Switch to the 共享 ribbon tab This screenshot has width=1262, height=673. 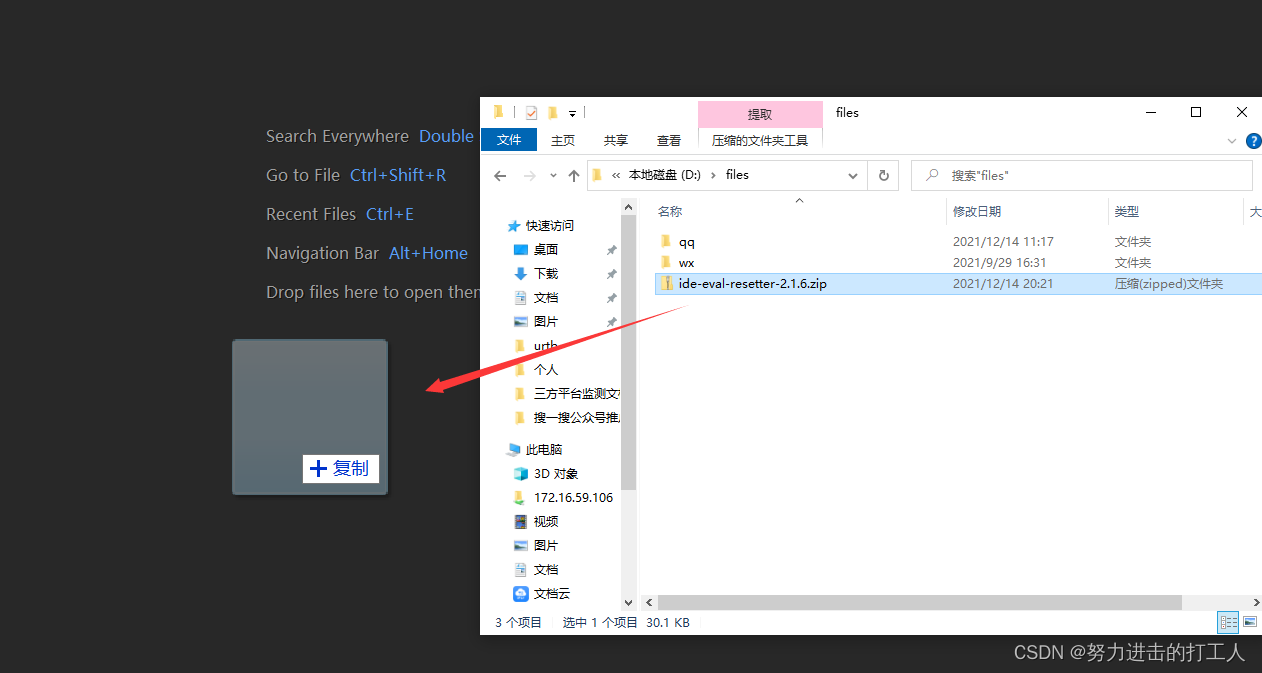pyautogui.click(x=616, y=140)
